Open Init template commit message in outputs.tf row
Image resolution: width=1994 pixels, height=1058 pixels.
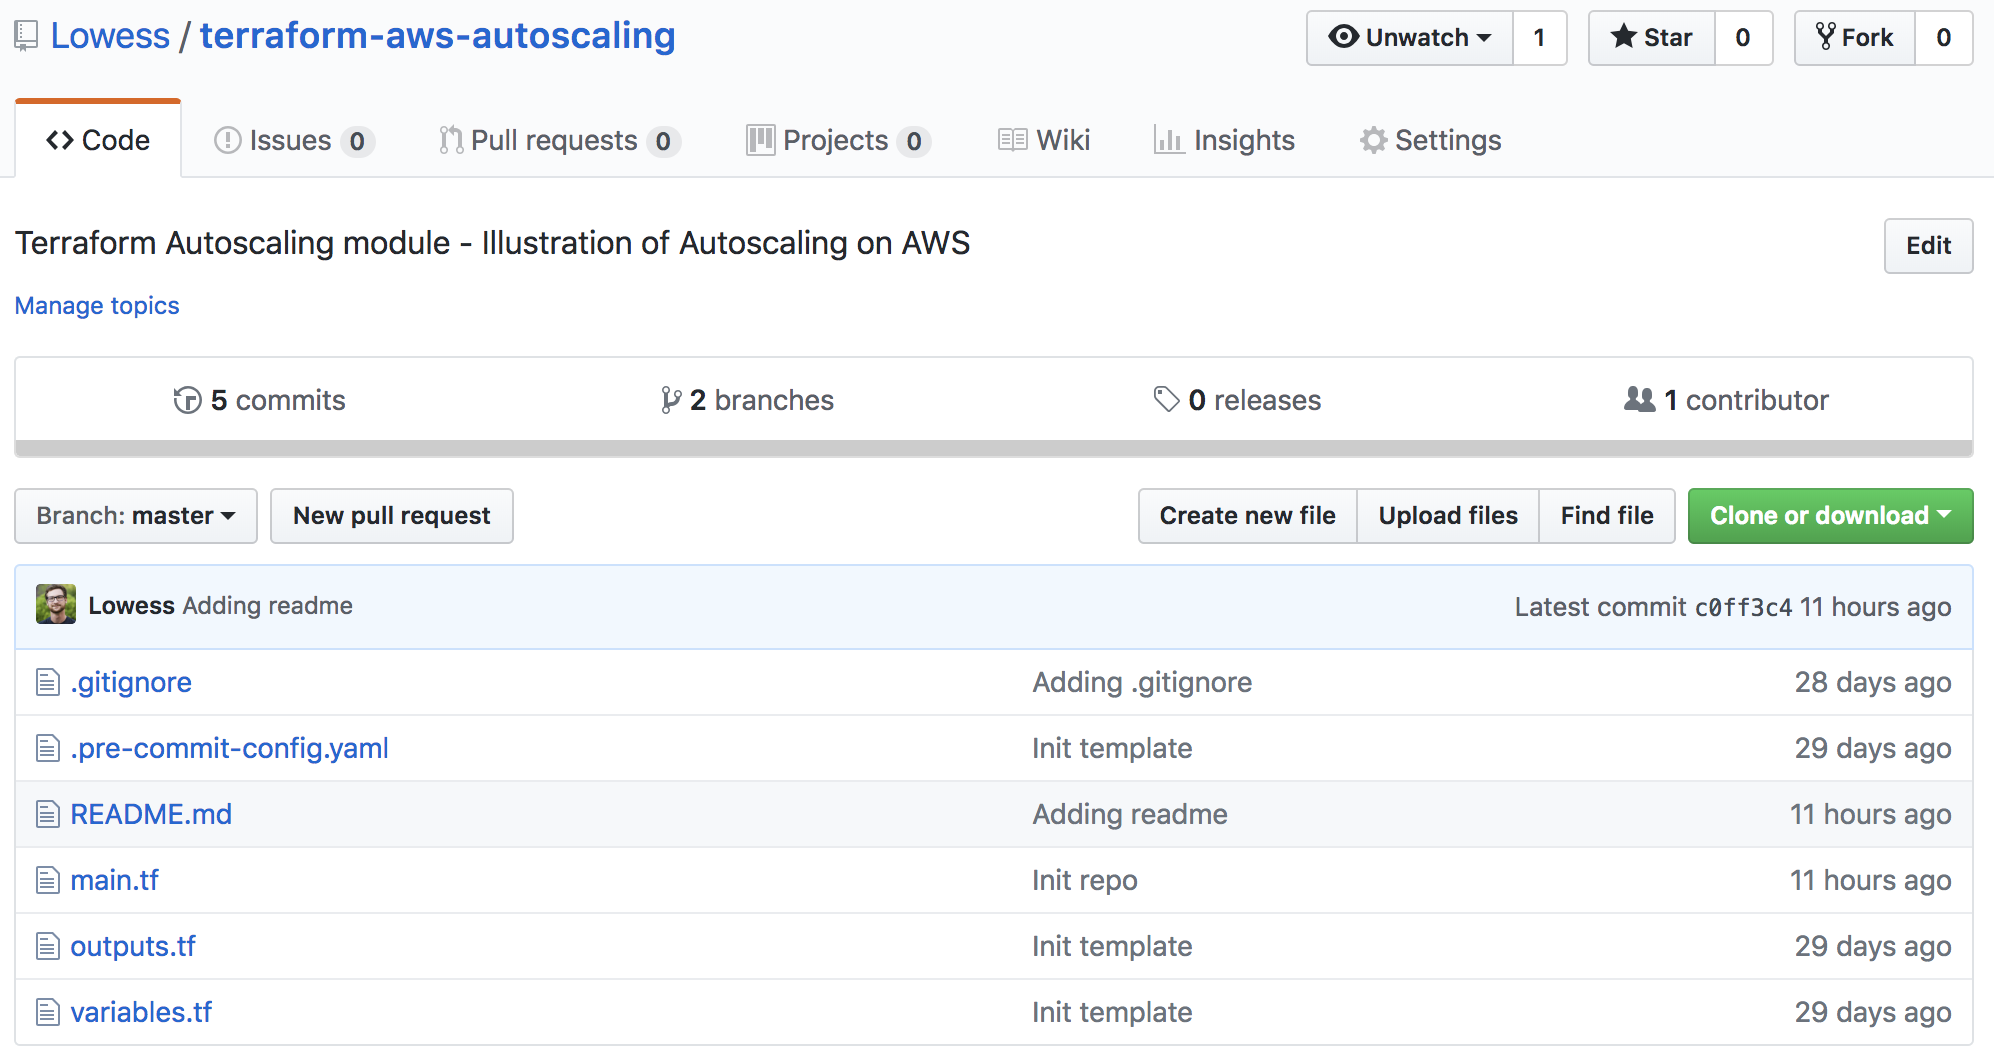(1112, 946)
